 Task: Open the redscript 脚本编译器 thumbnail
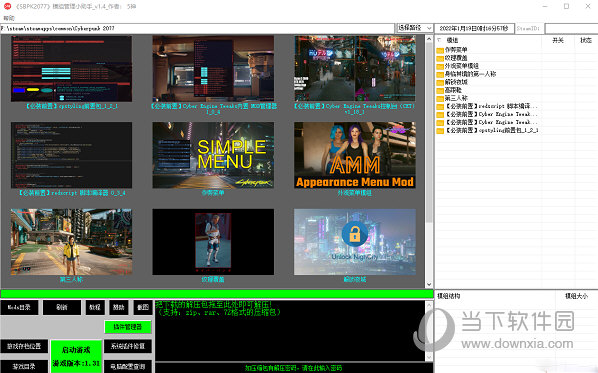click(71, 155)
